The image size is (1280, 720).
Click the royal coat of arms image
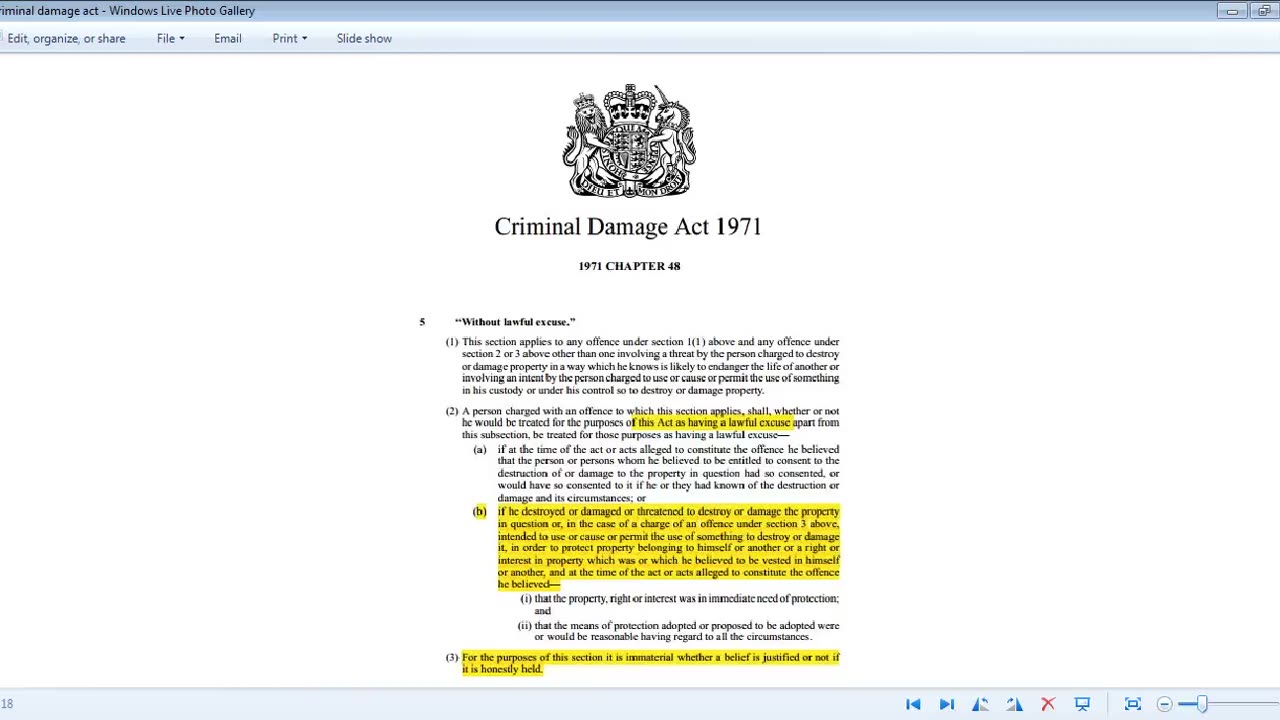pos(629,141)
